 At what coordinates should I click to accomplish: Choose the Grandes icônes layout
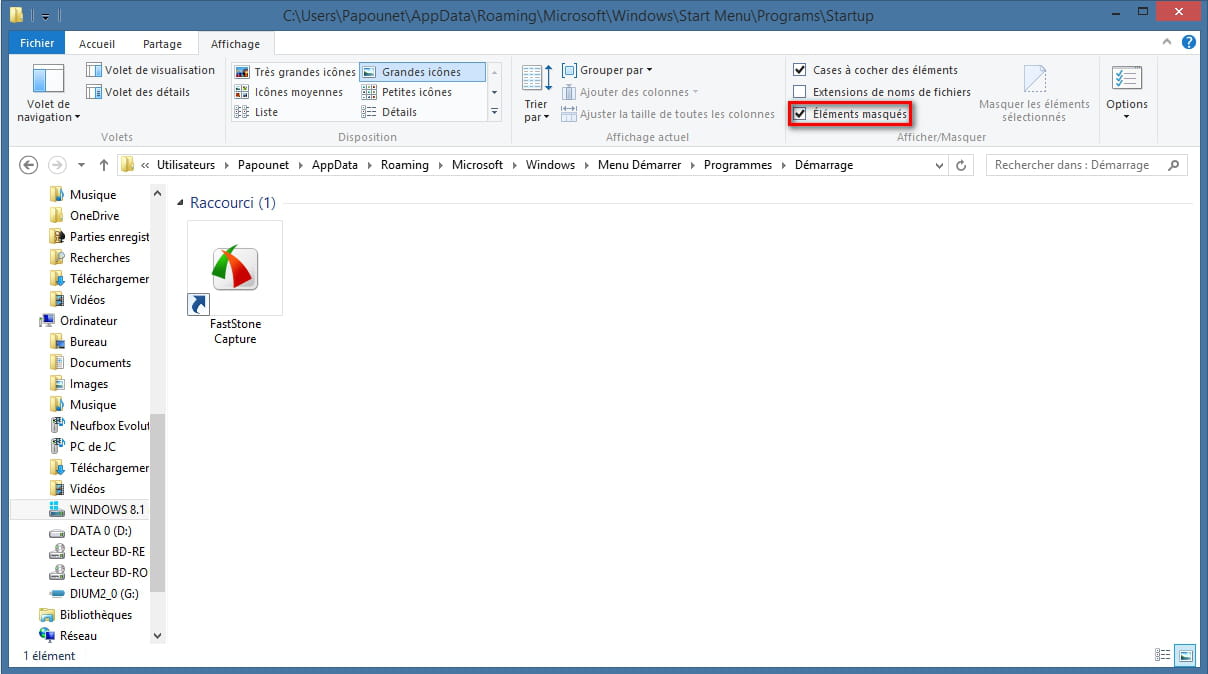pos(422,72)
